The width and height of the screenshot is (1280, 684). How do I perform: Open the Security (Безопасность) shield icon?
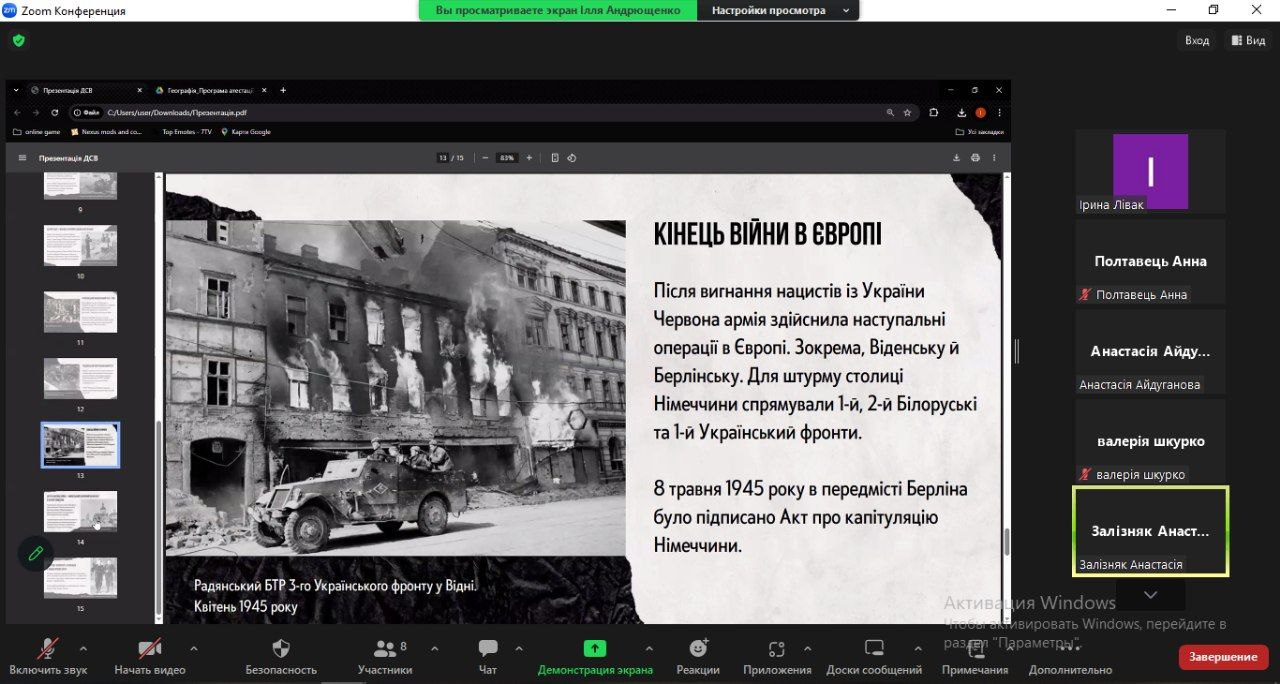pos(281,648)
